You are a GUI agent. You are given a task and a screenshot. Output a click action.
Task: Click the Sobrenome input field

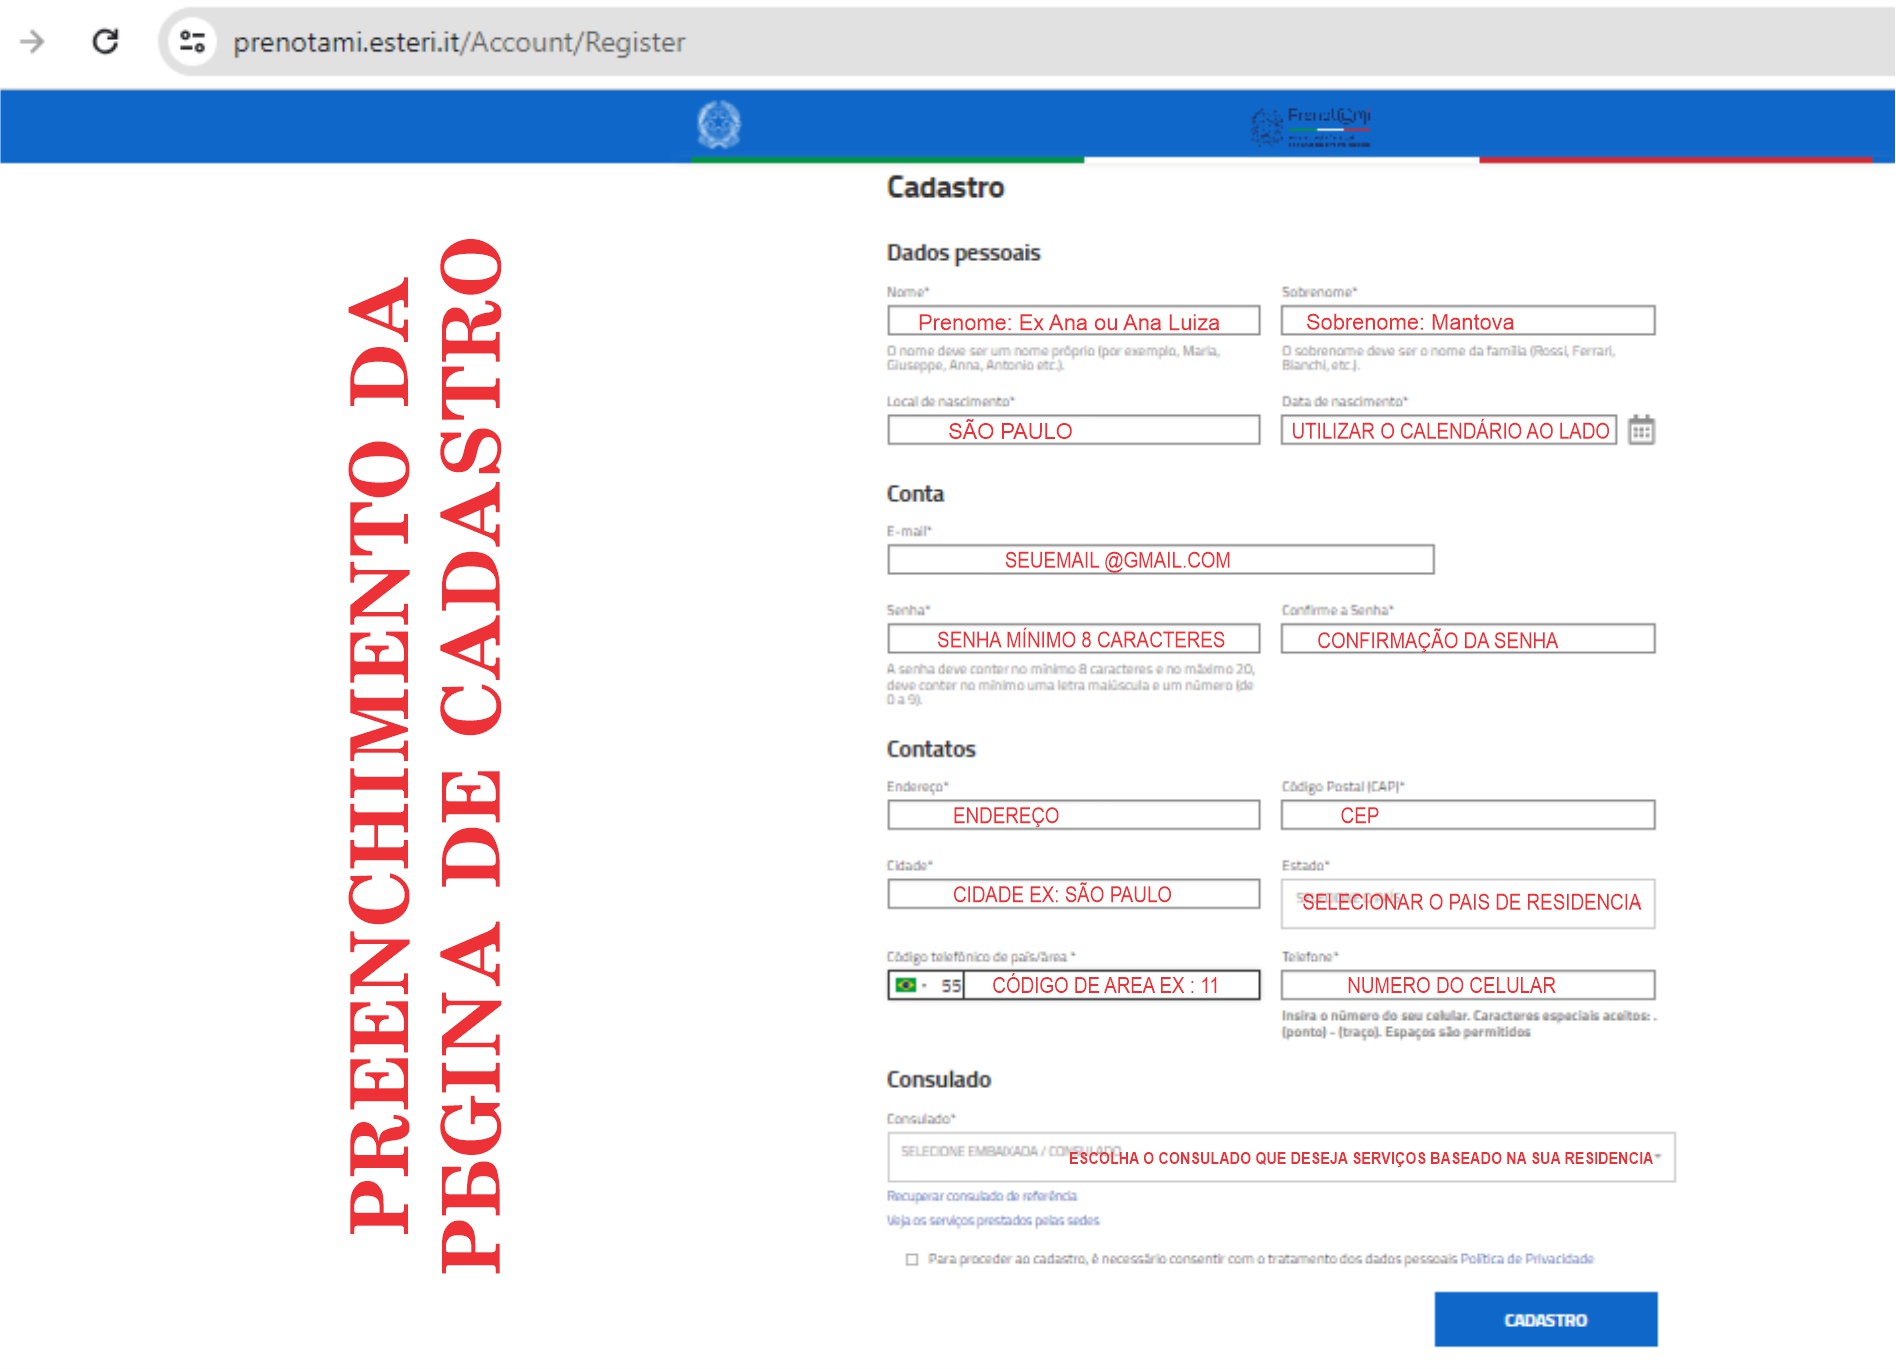pos(1468,321)
